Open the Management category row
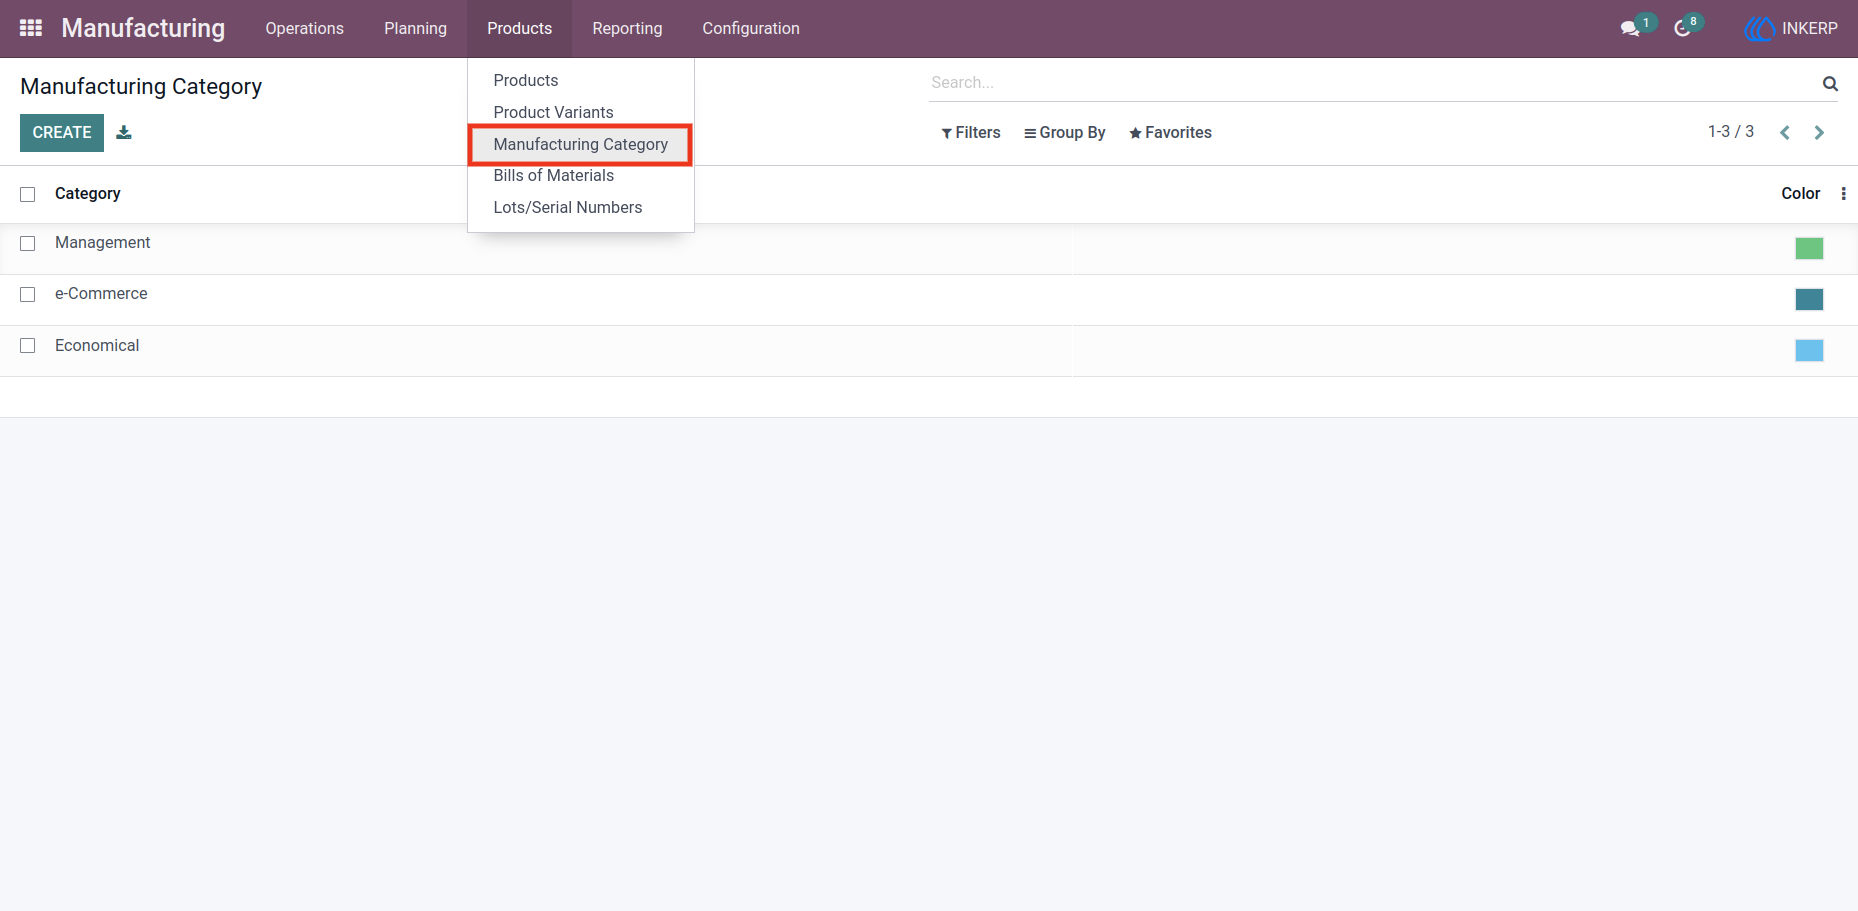The height and width of the screenshot is (911, 1858). (929, 249)
